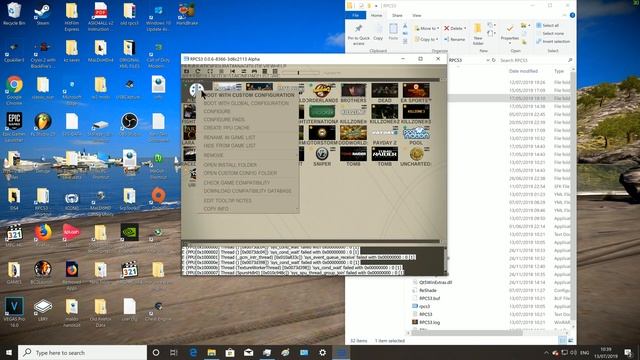
Task: Select the Brothers game thumbnail
Action: [x=353, y=90]
